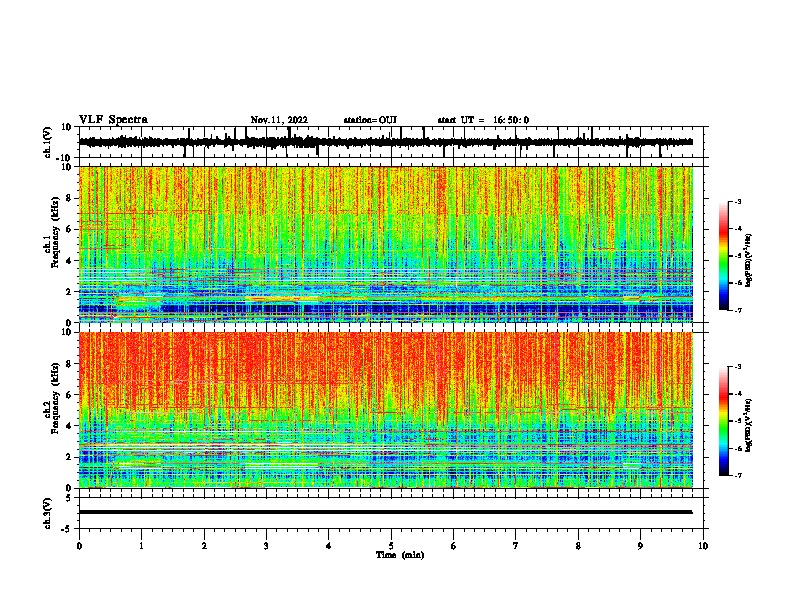Click the time axis tick label '8'
Screen dimensions: 792x612
coord(578,546)
